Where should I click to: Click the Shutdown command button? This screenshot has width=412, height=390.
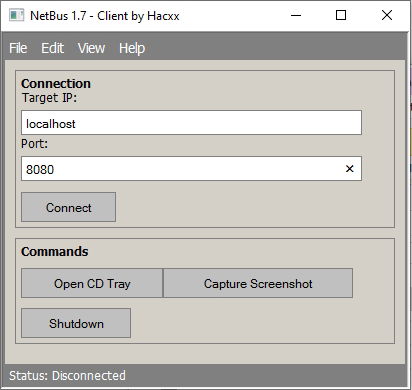(76, 323)
